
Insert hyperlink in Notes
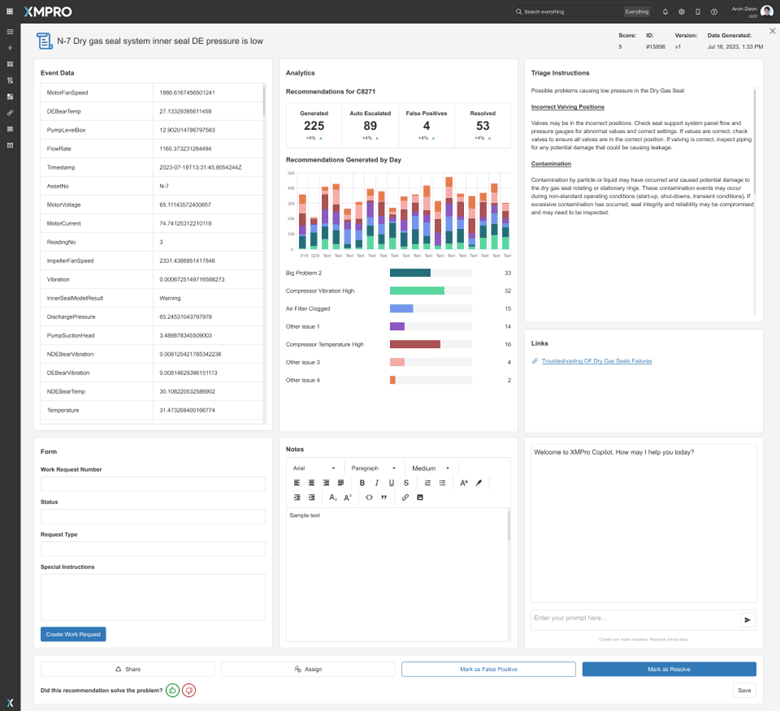coord(405,498)
